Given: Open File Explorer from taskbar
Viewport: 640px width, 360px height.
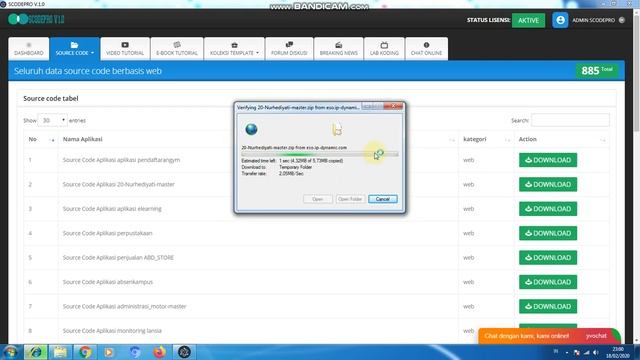Looking at the screenshot, I should coord(60,352).
